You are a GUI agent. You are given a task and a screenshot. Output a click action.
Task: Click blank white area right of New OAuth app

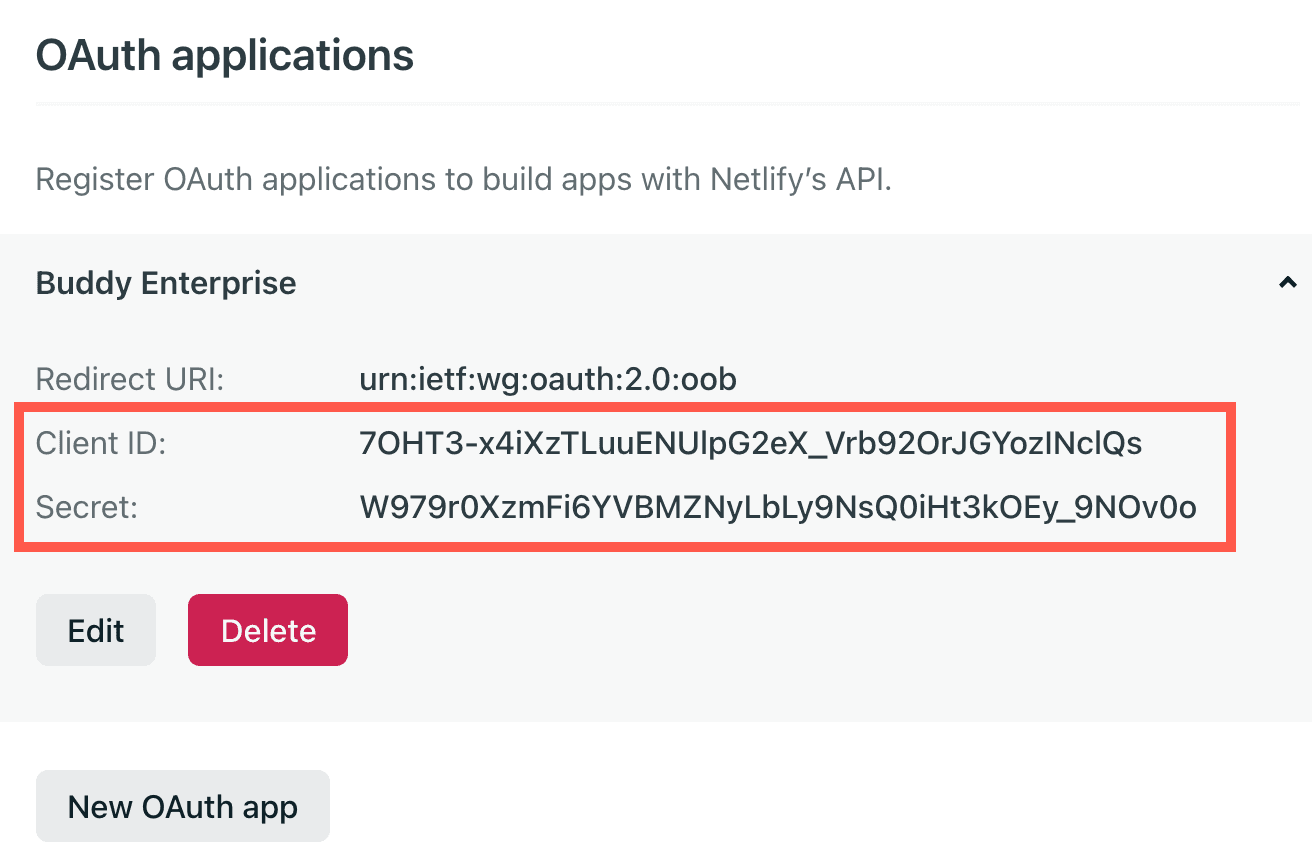(800, 806)
